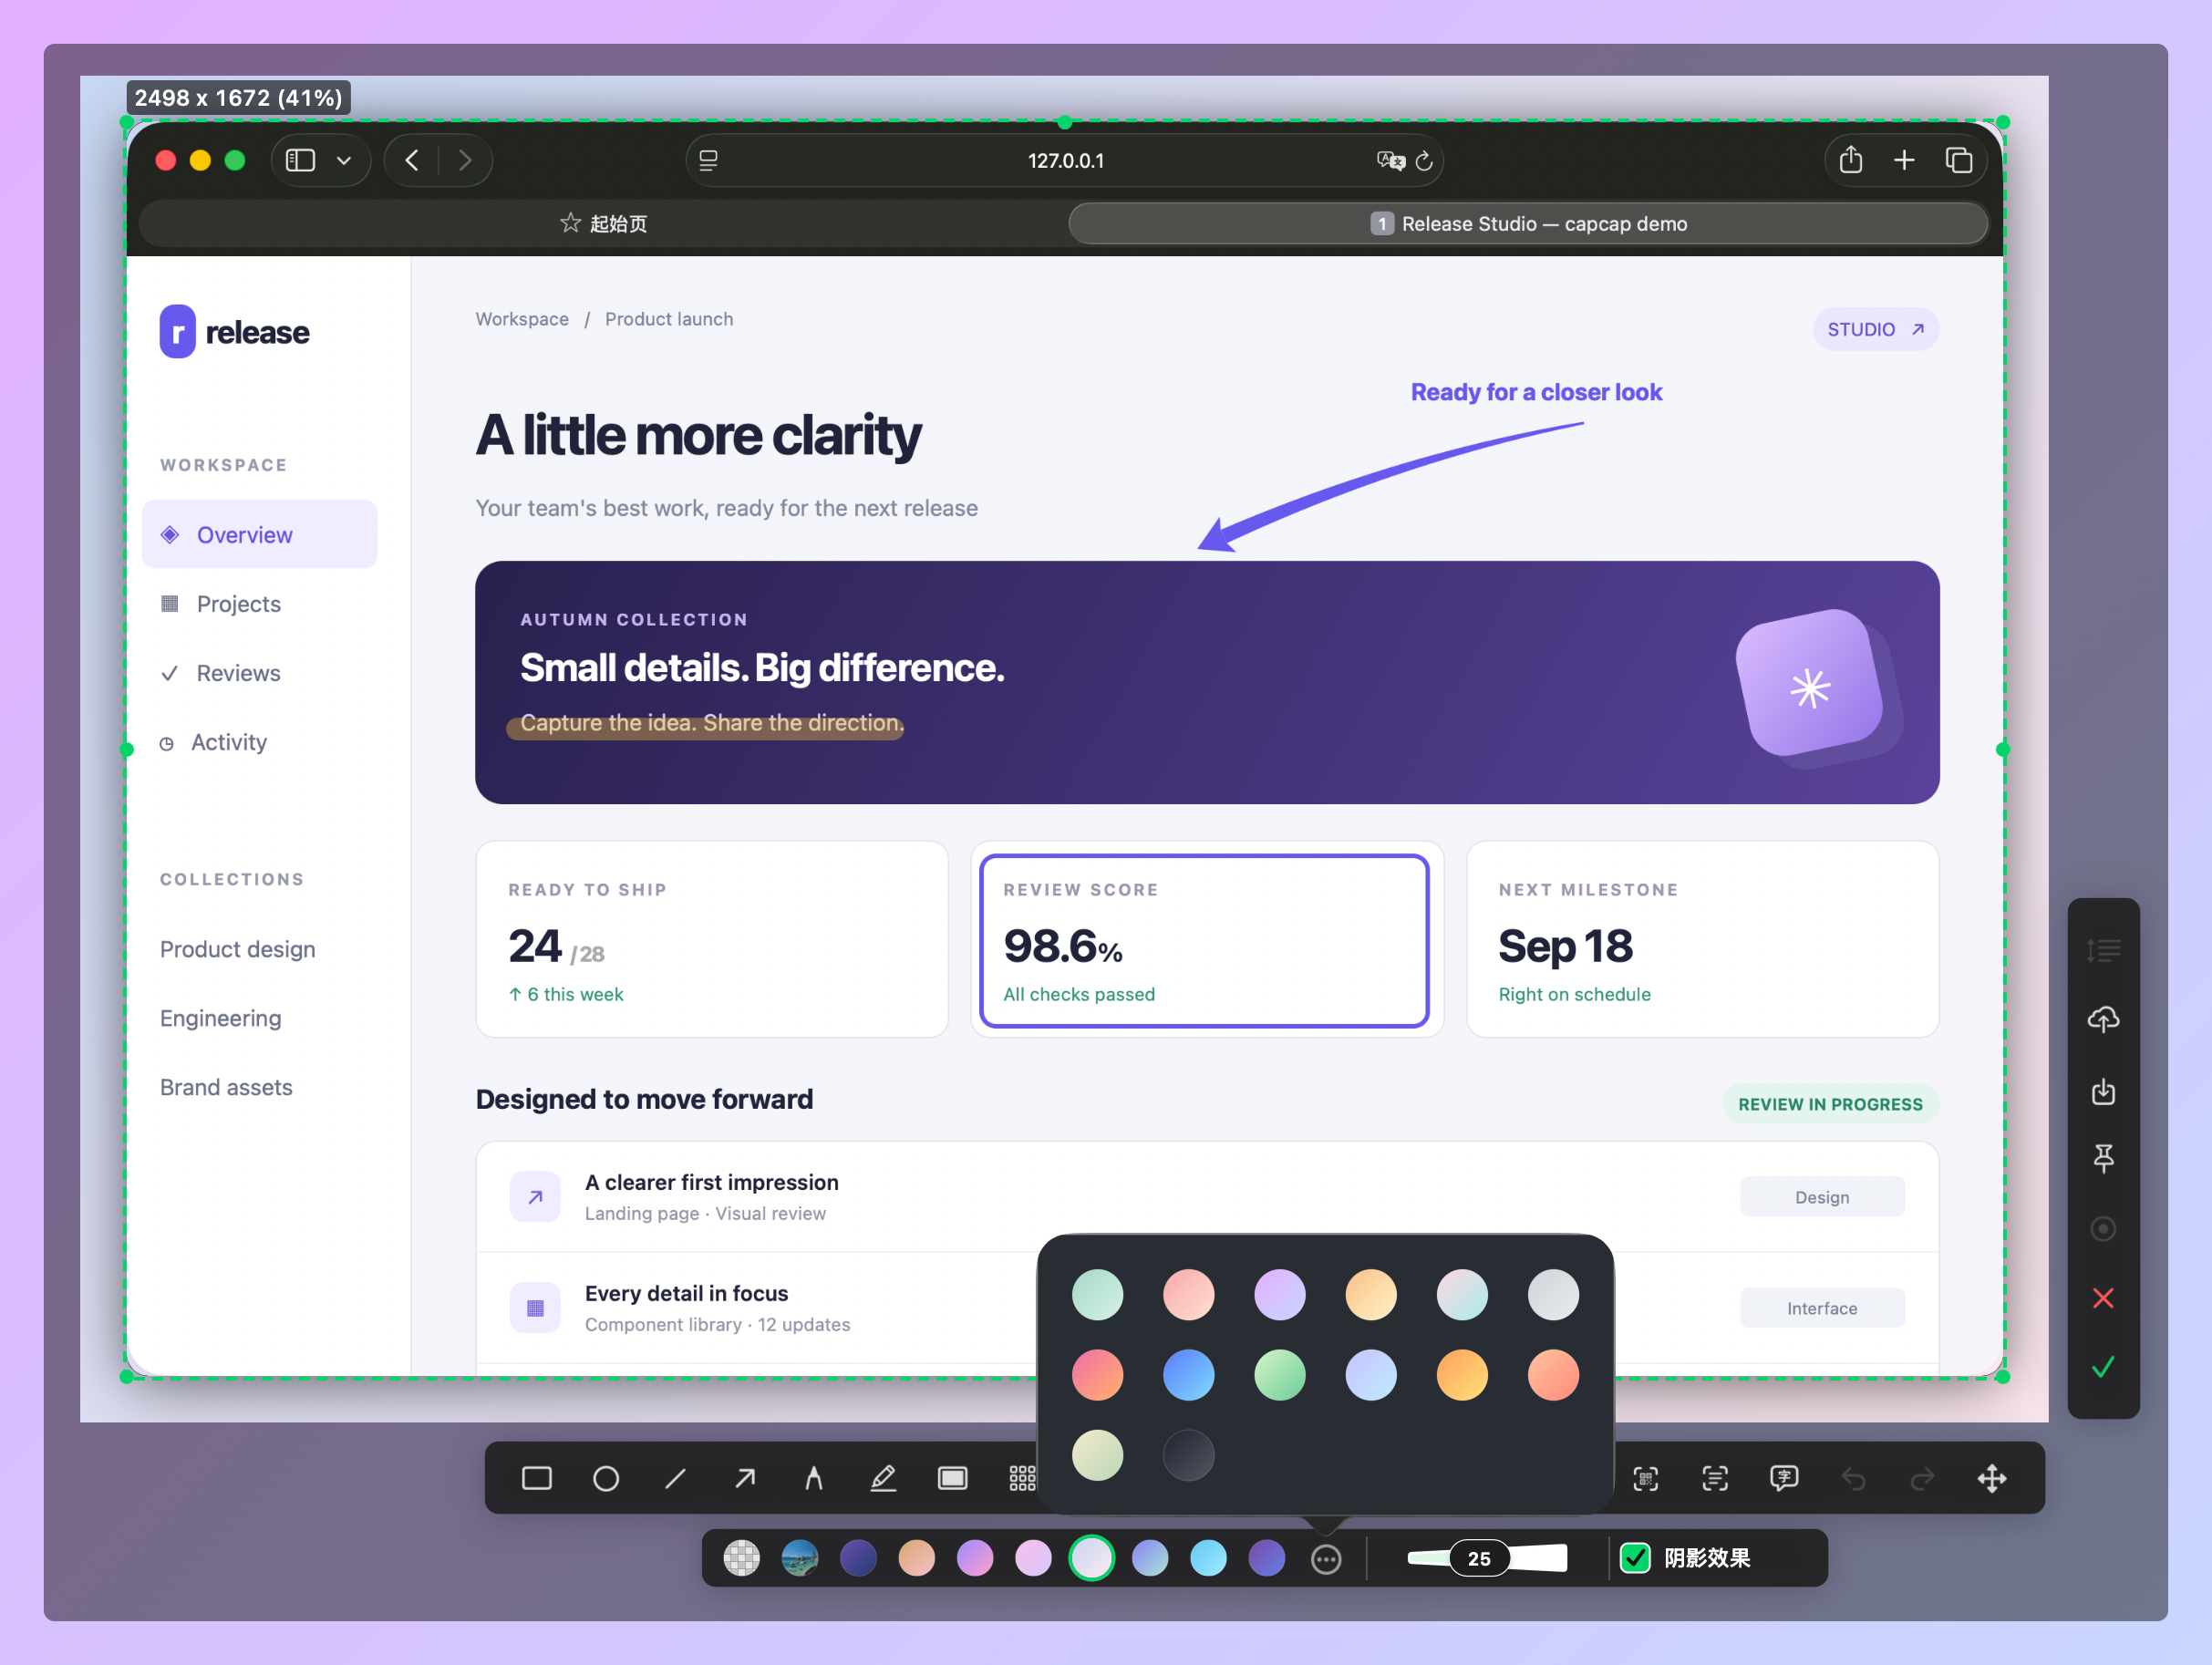The height and width of the screenshot is (1665, 2212).
Task: Open Safari share button
Action: coord(1851,160)
